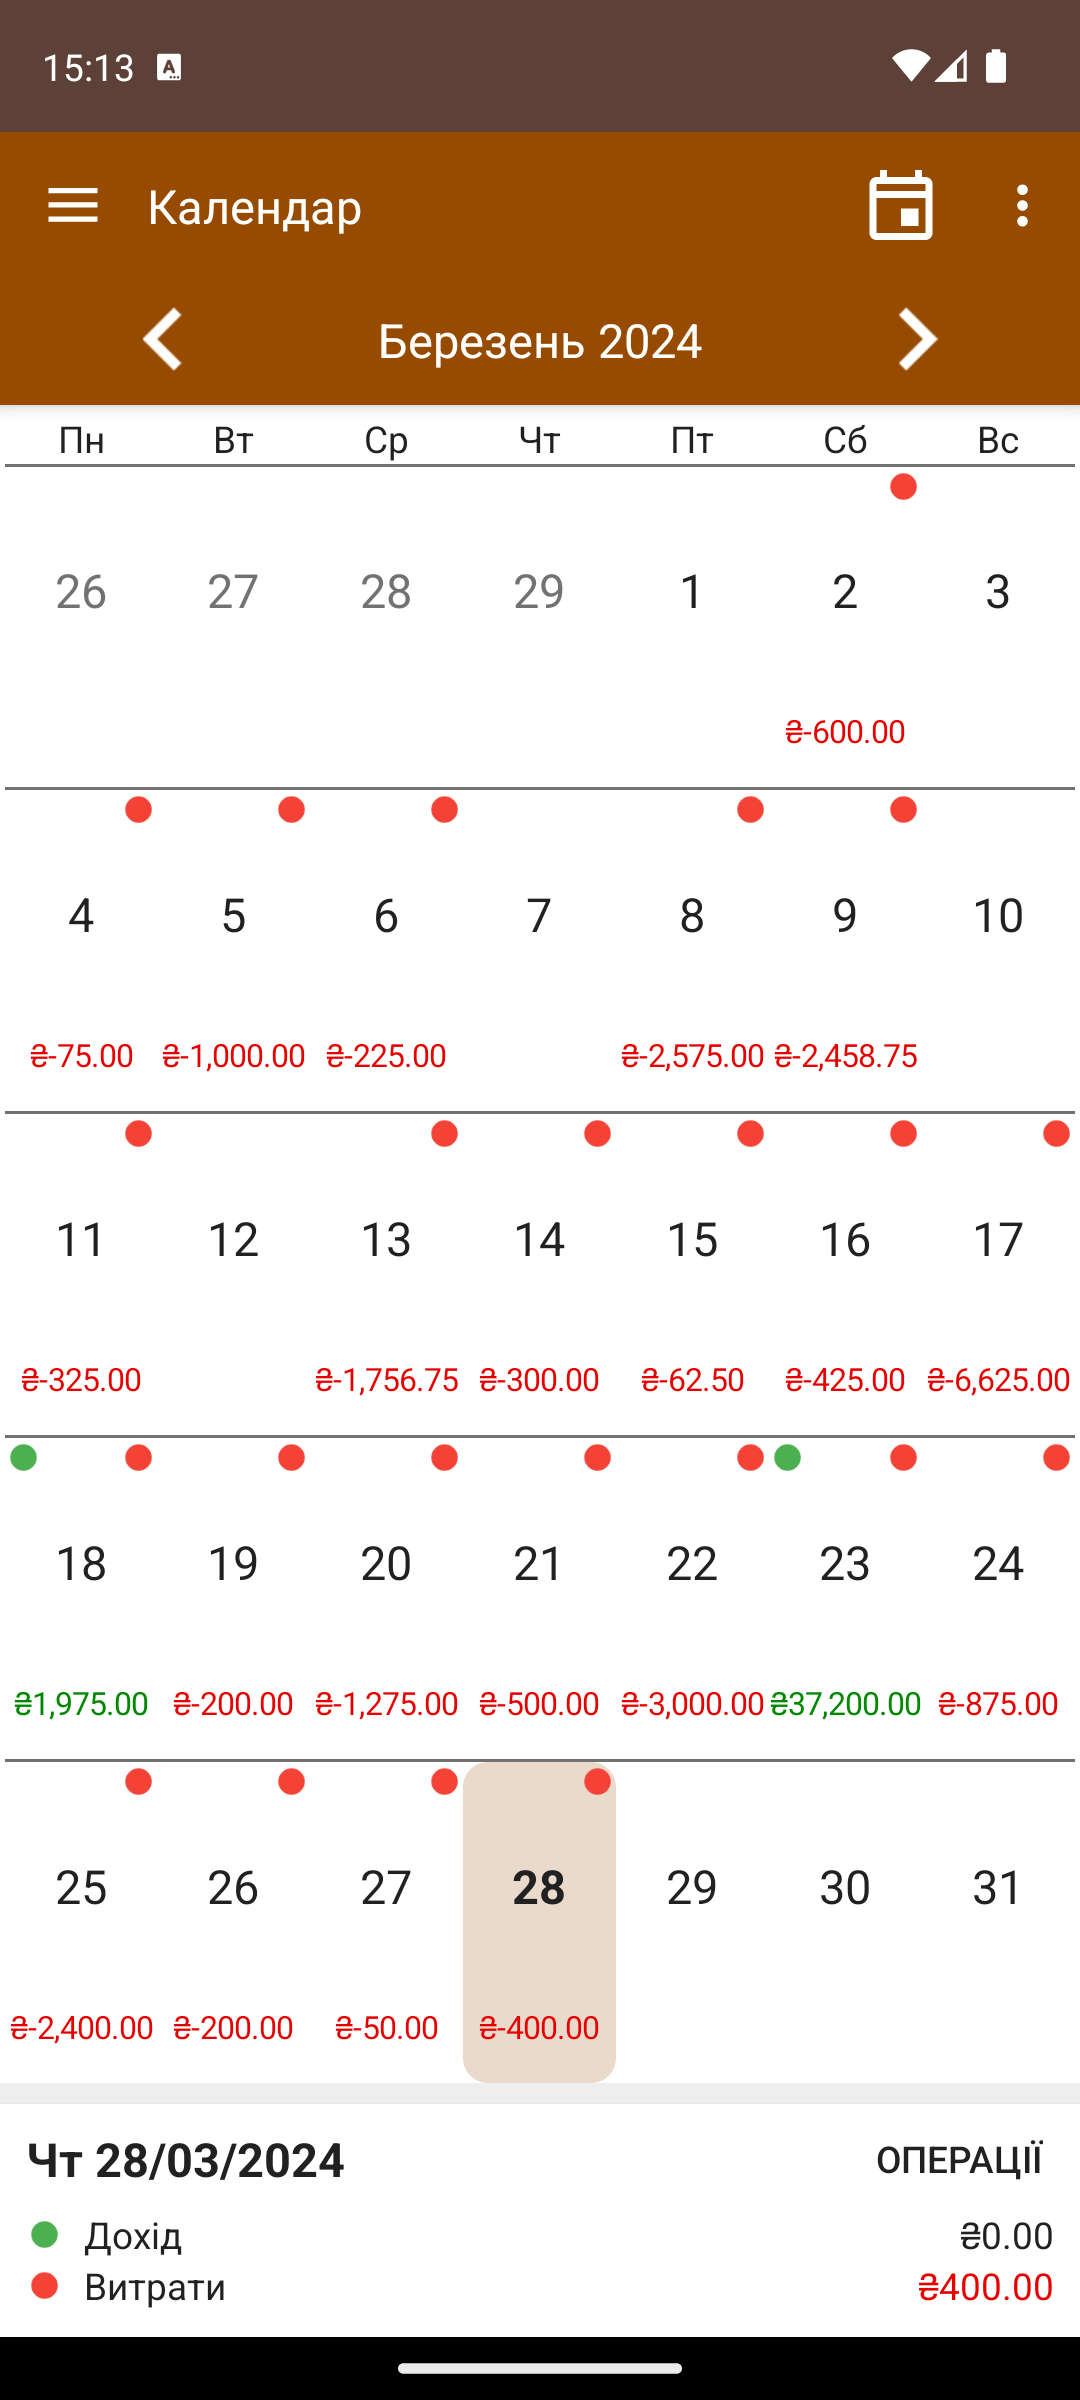Tap the green income dot on March 23

coord(788,1458)
